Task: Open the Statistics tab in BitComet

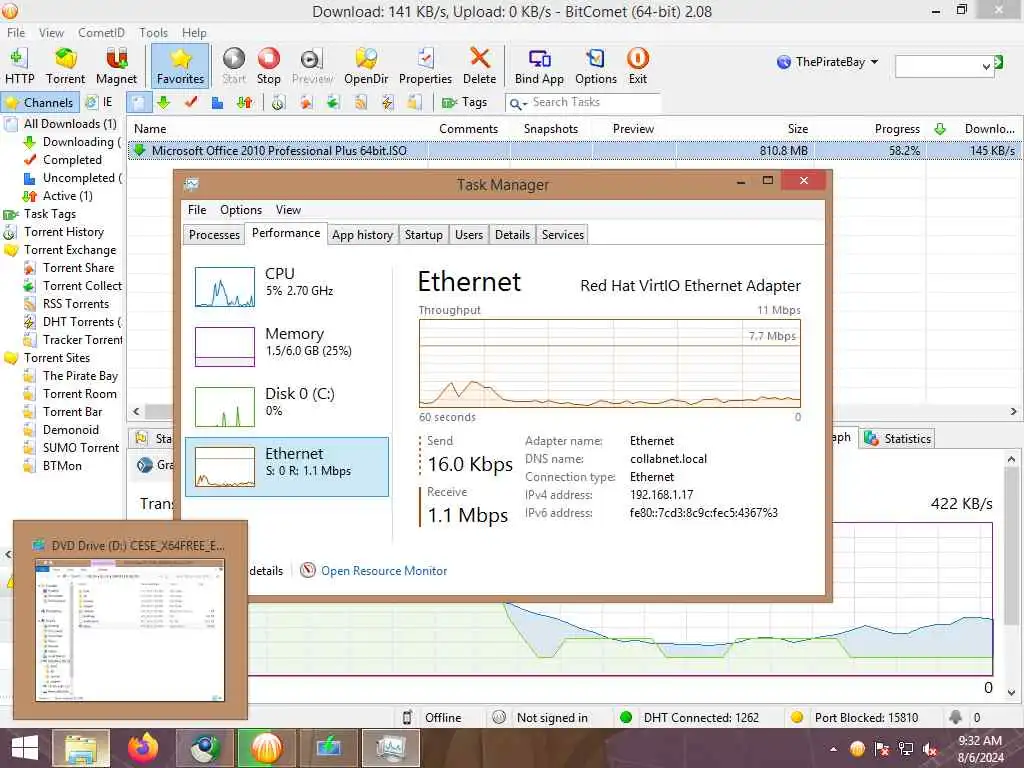Action: tap(899, 438)
